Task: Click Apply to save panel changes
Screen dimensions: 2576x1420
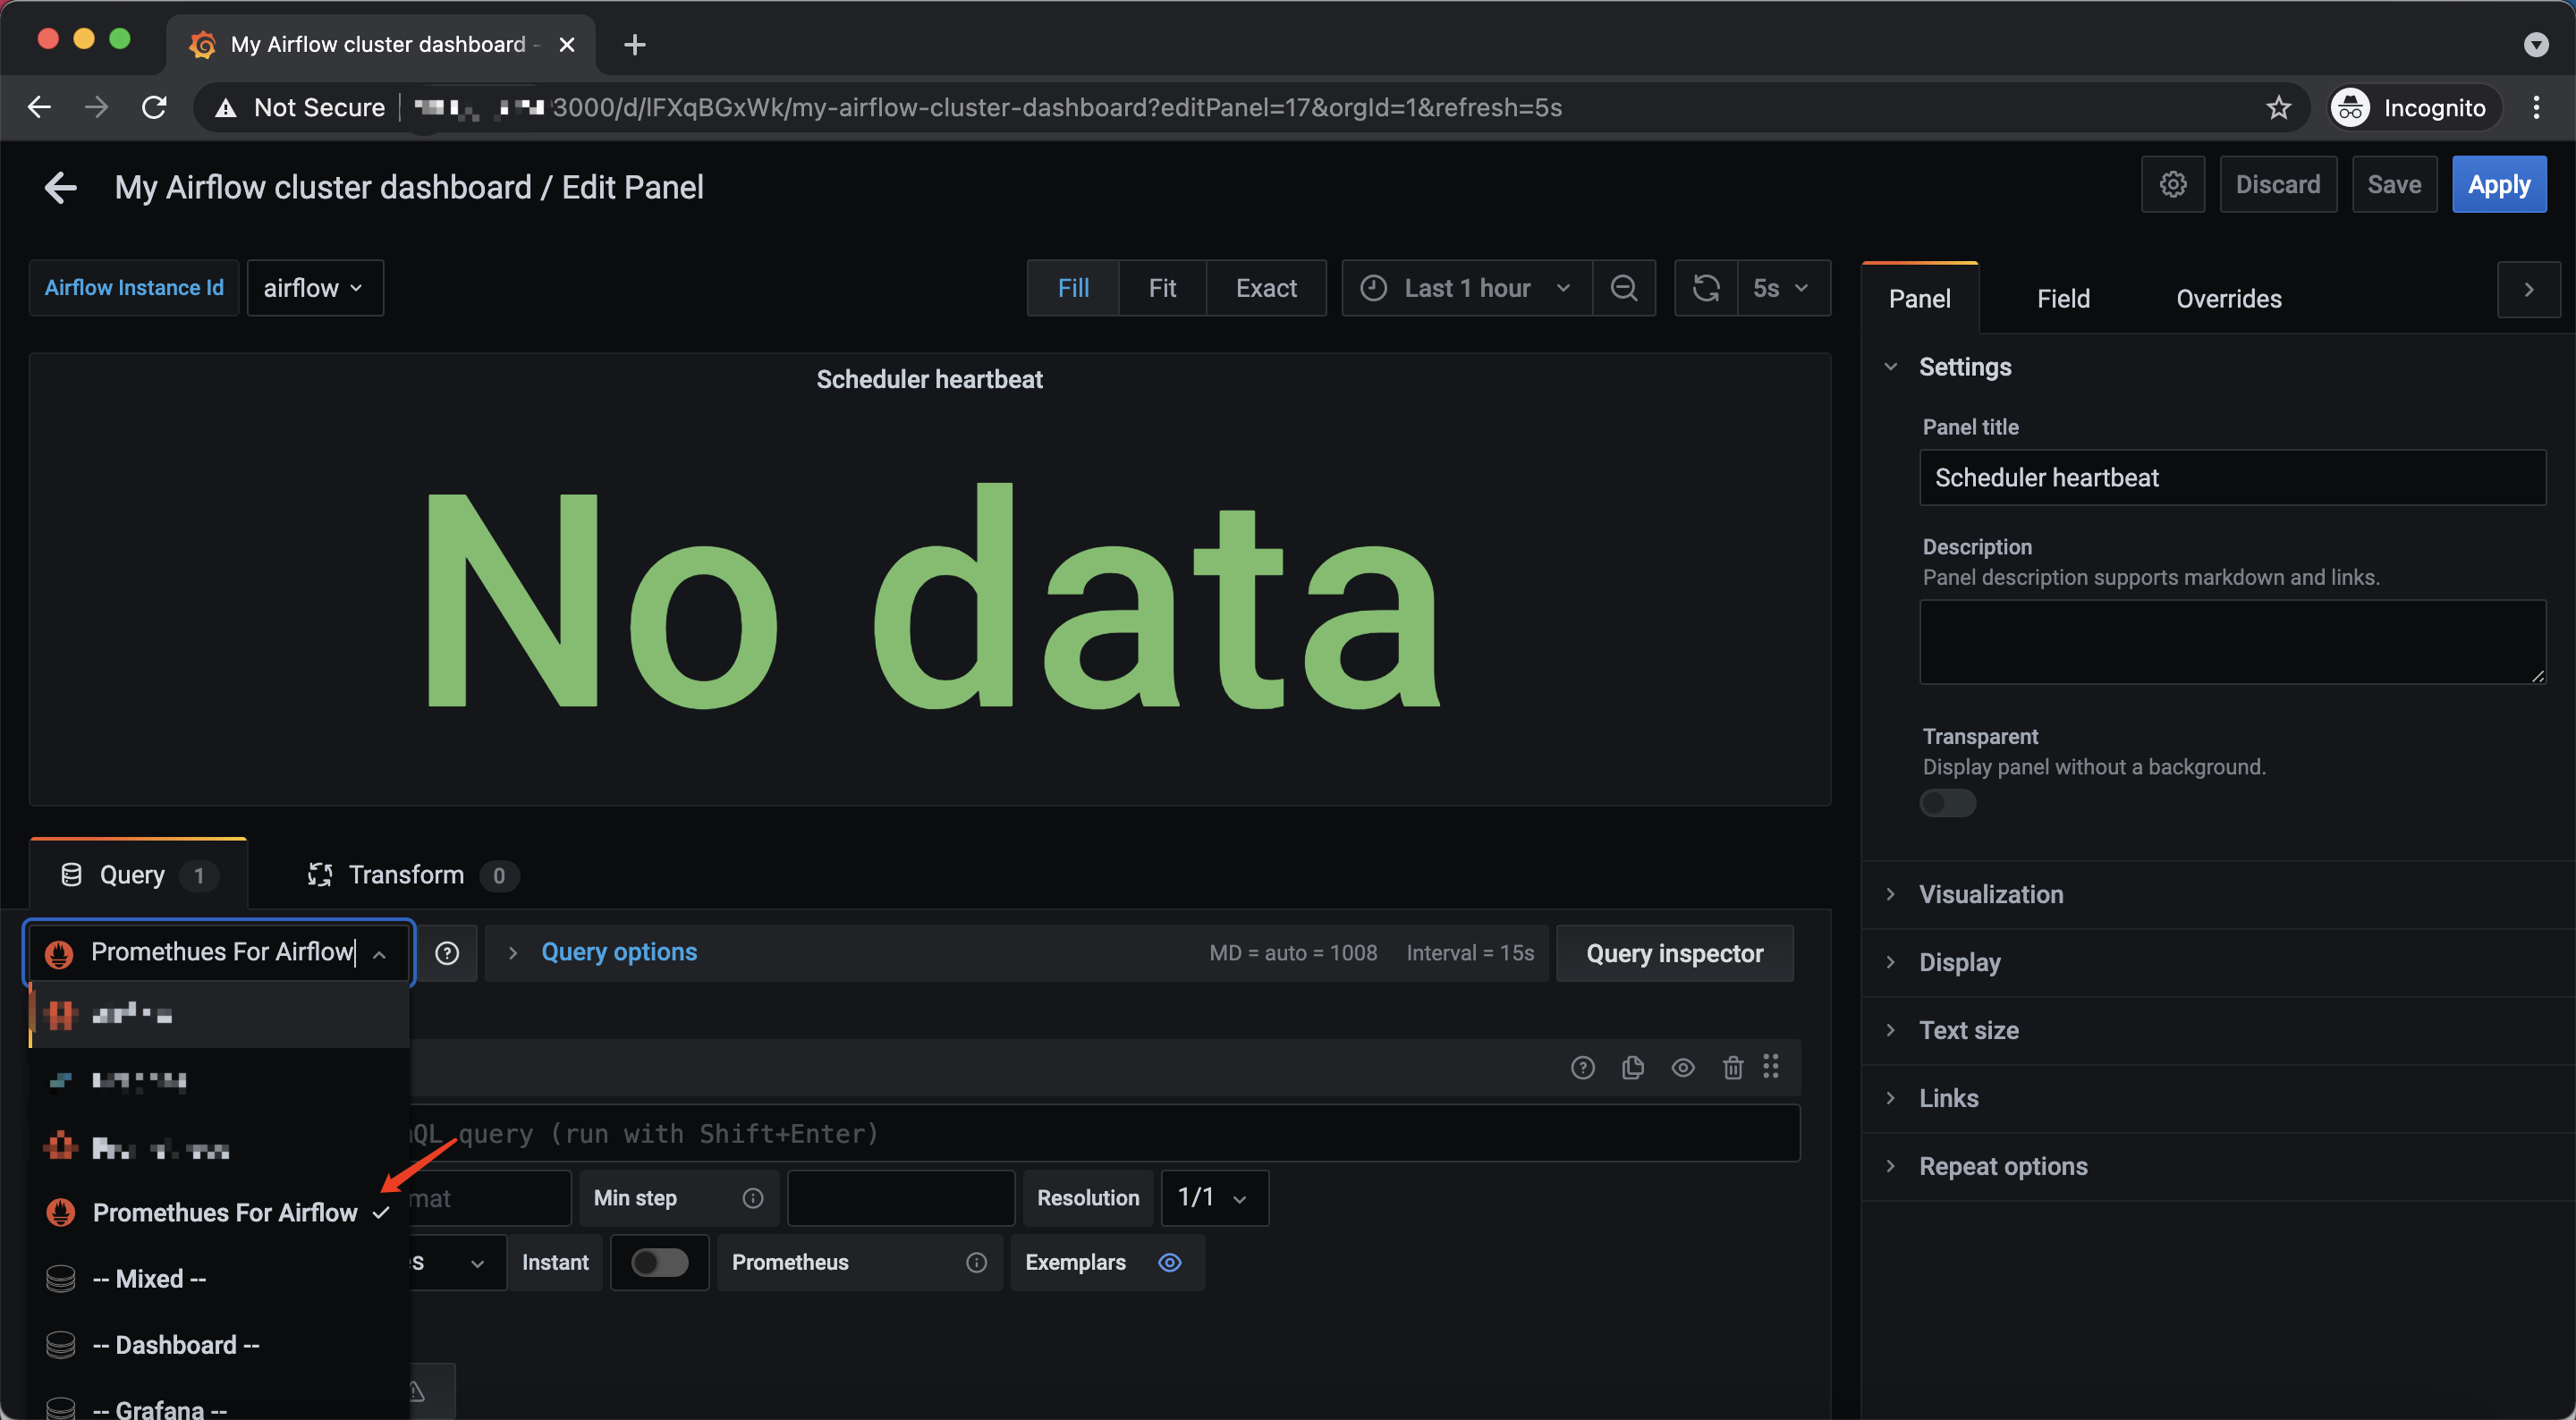Action: tap(2499, 184)
